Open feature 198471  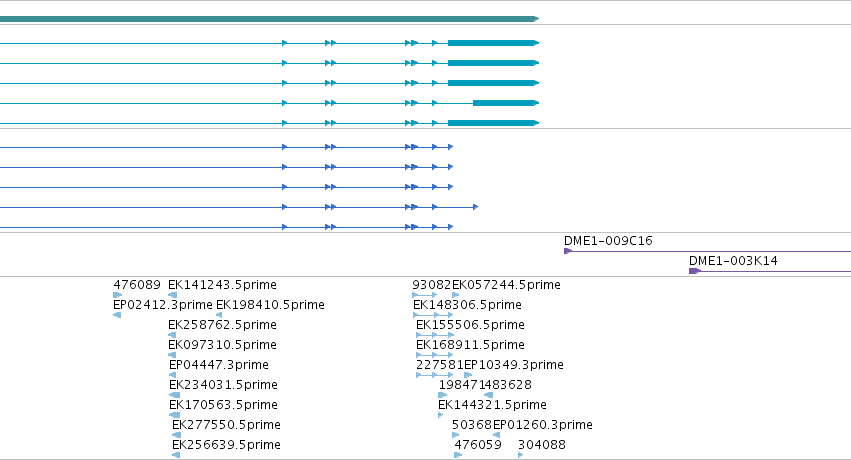[462, 385]
